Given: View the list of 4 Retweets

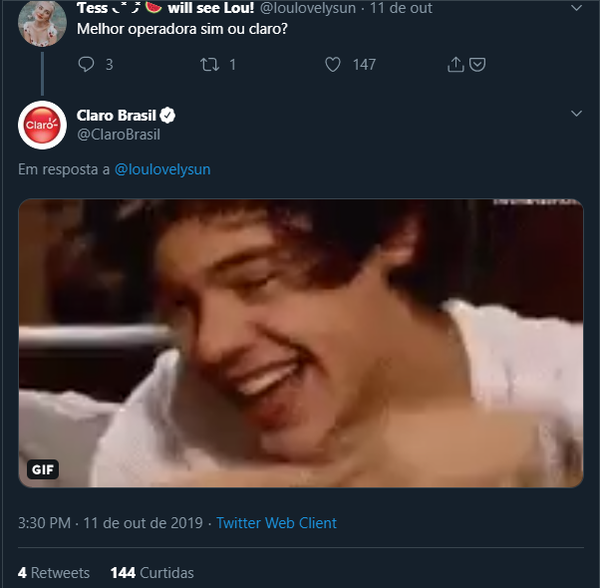Looking at the screenshot, I should coord(53,573).
